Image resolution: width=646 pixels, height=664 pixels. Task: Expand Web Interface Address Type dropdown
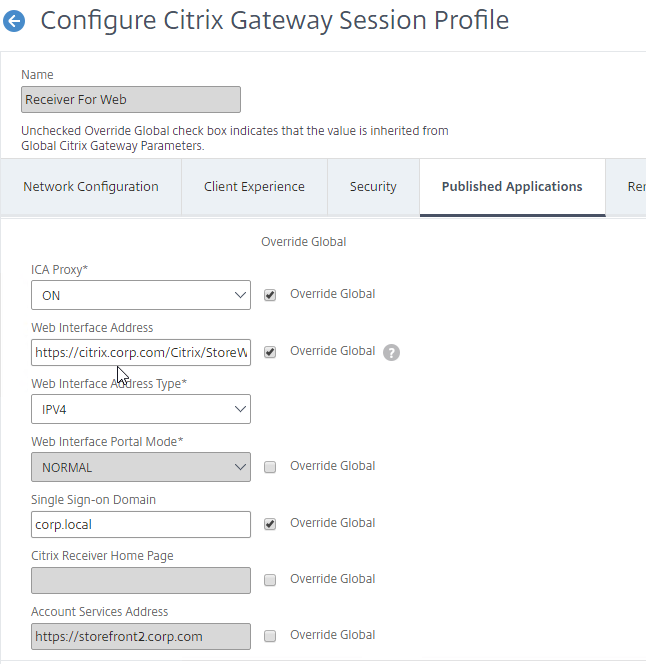click(x=141, y=409)
